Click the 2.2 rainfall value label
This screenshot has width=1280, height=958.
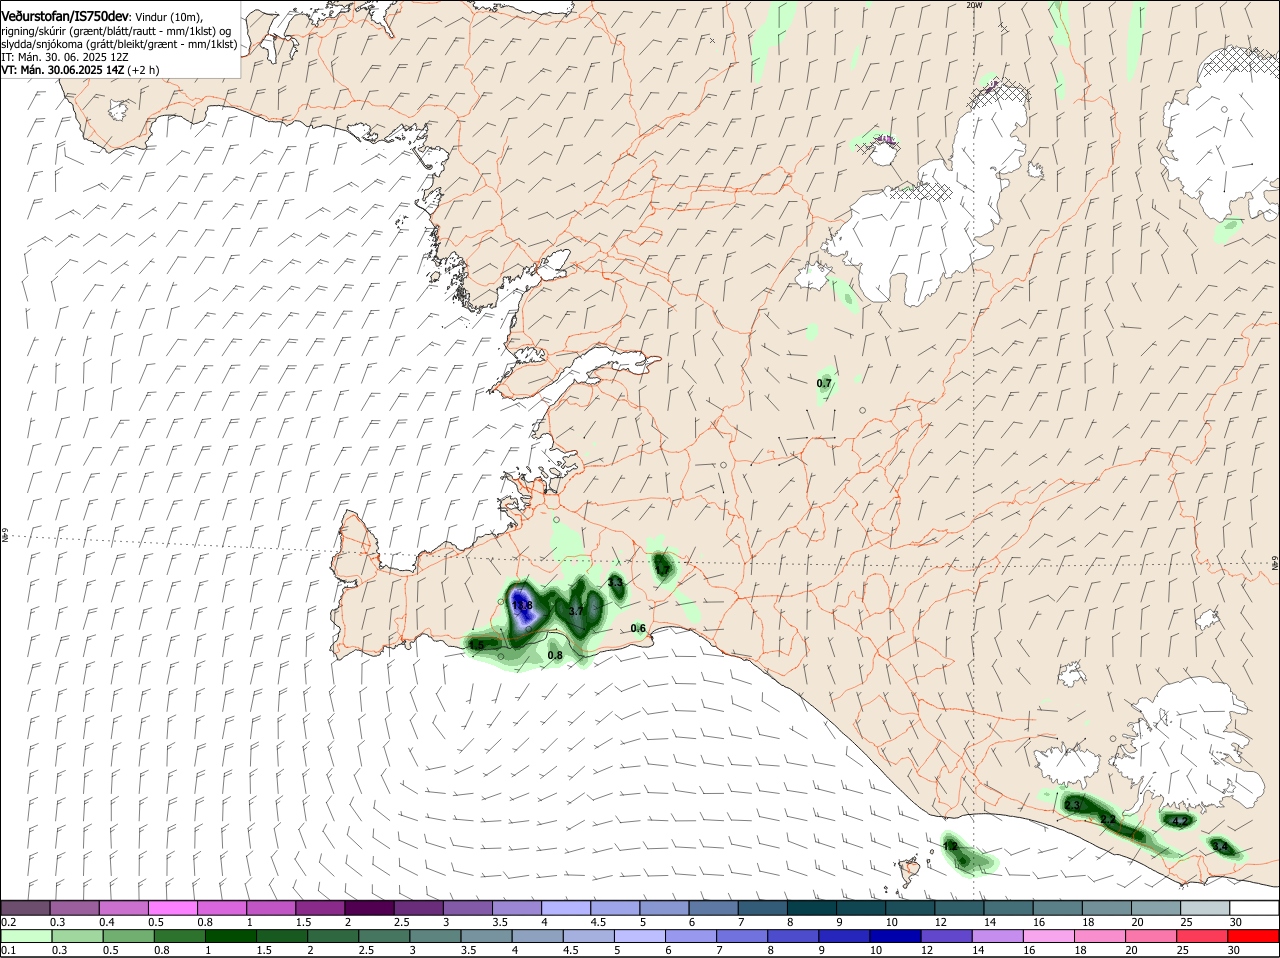[1107, 820]
